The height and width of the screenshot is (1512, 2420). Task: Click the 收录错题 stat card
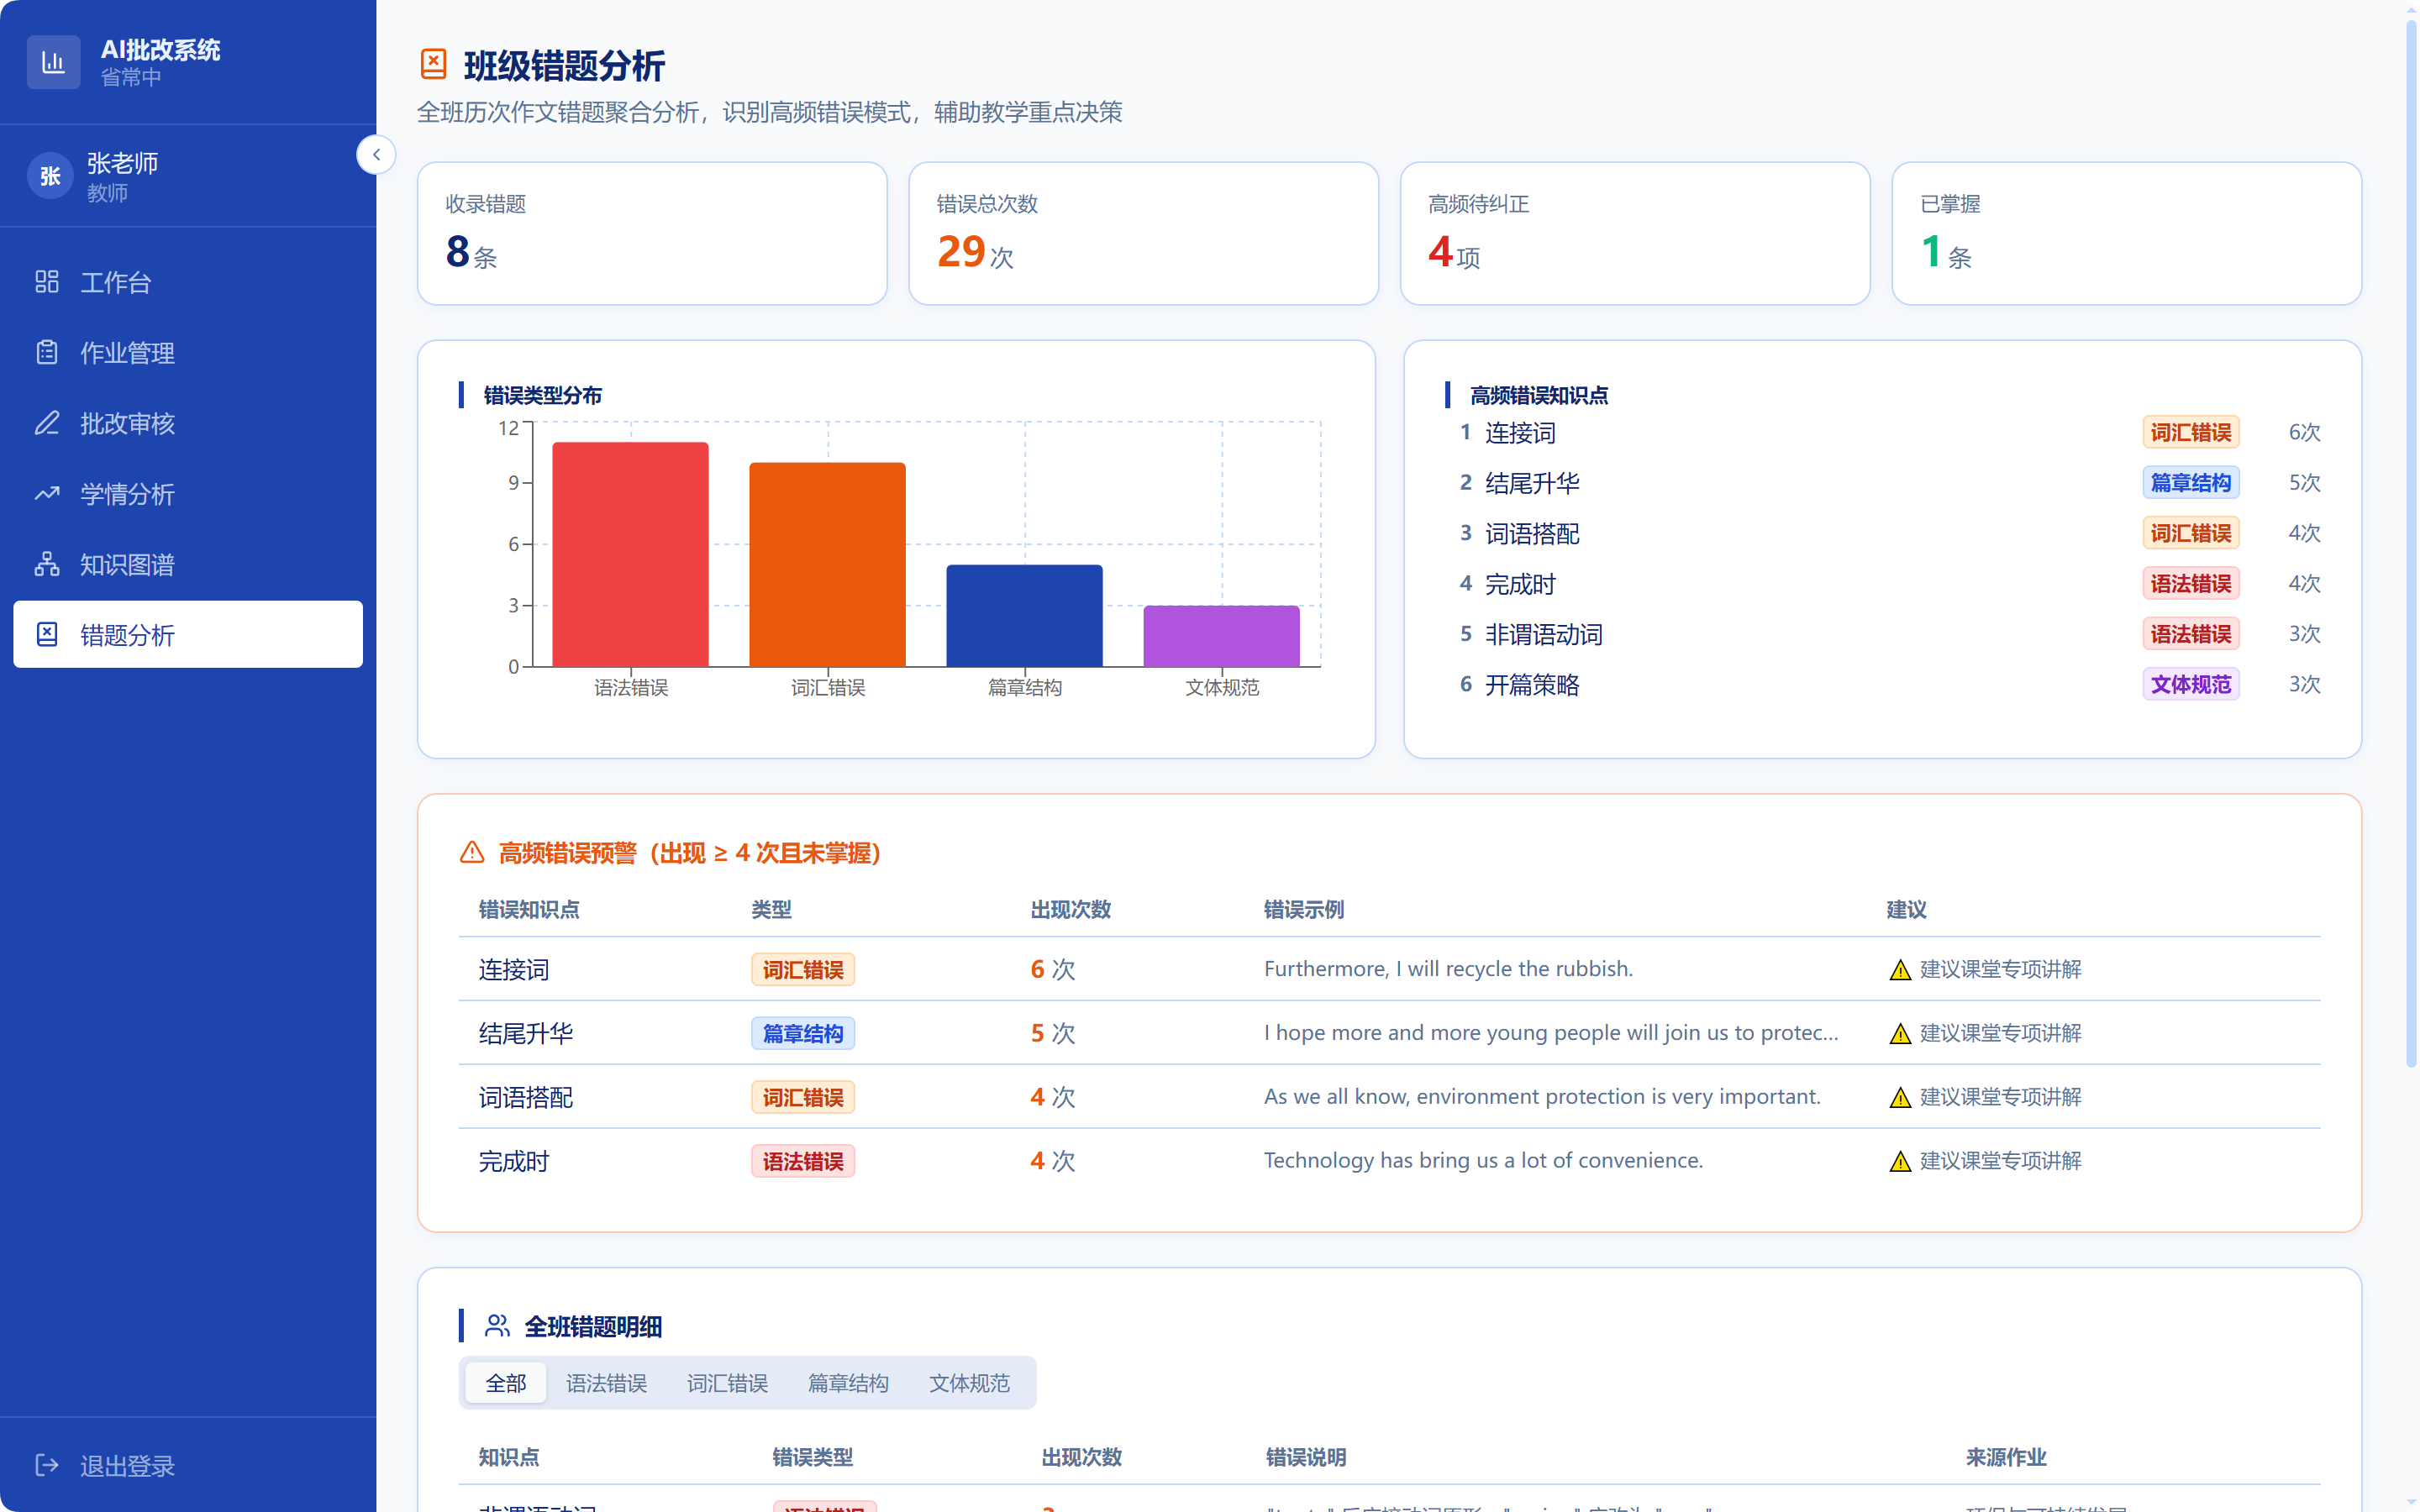click(652, 234)
